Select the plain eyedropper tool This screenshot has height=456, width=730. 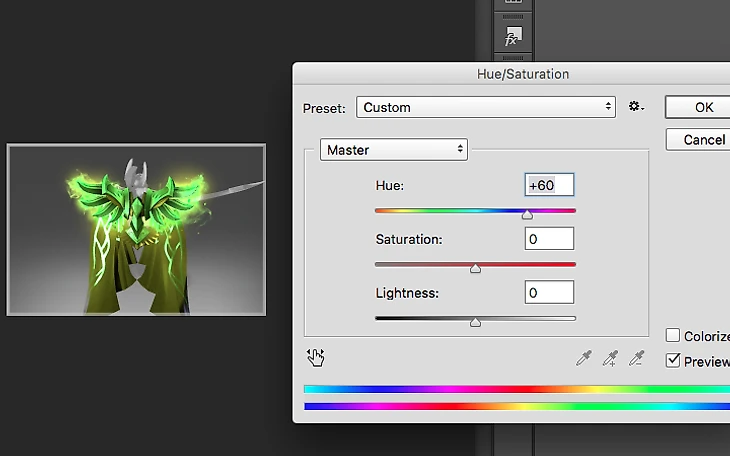point(584,358)
